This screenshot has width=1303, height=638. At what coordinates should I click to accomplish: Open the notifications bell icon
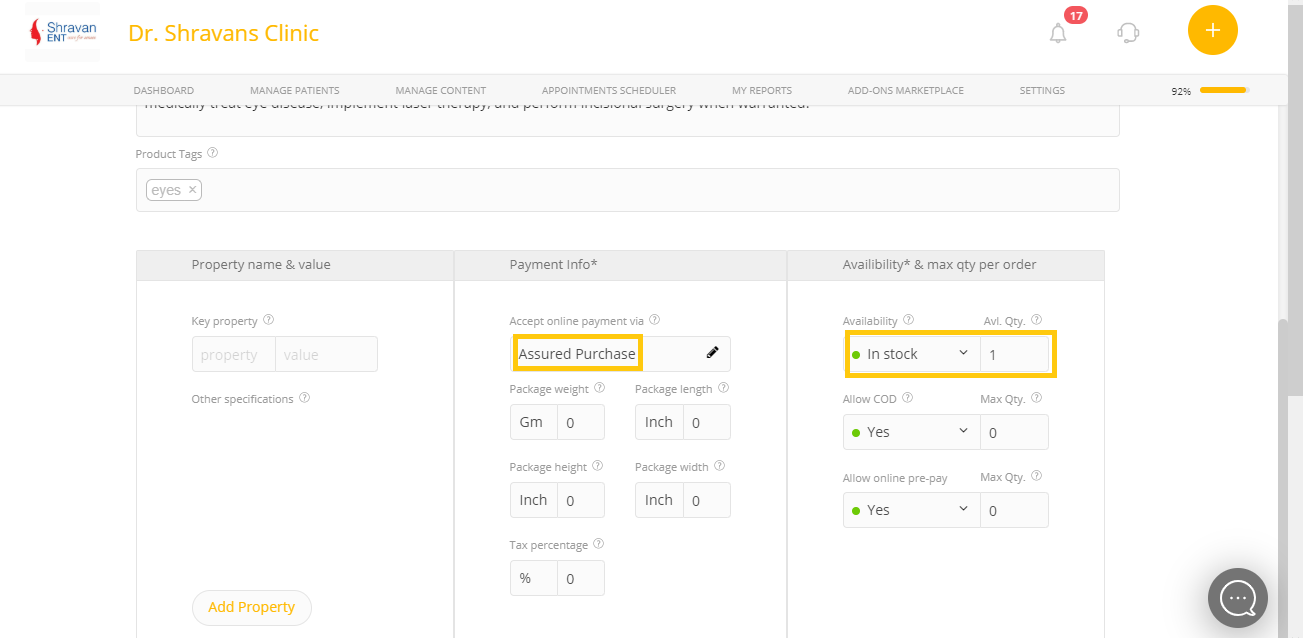tap(1058, 33)
